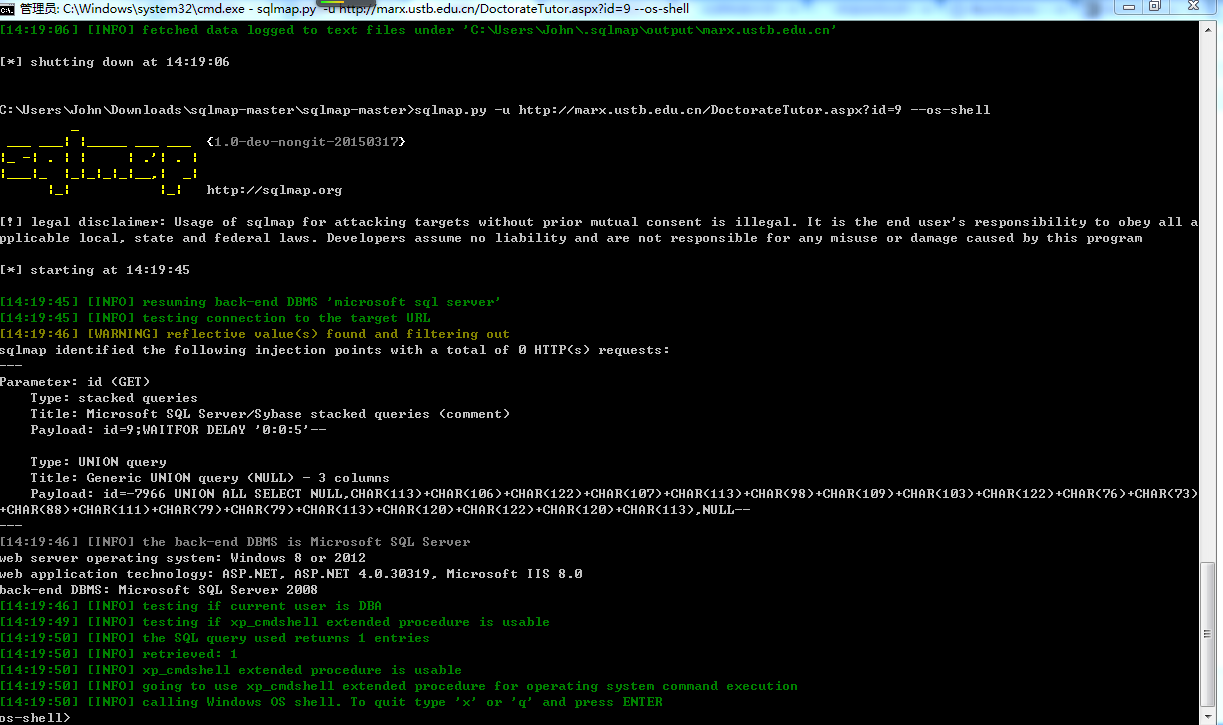The image size is (1223, 725).
Task: Click the version text '{1.0-dev-nongit-20150317}'
Action: (306, 142)
